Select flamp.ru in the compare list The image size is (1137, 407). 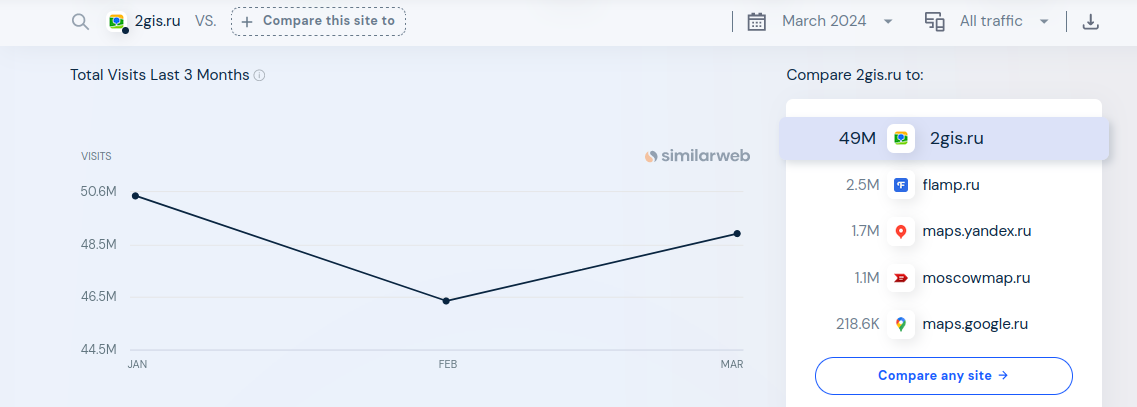pos(944,186)
